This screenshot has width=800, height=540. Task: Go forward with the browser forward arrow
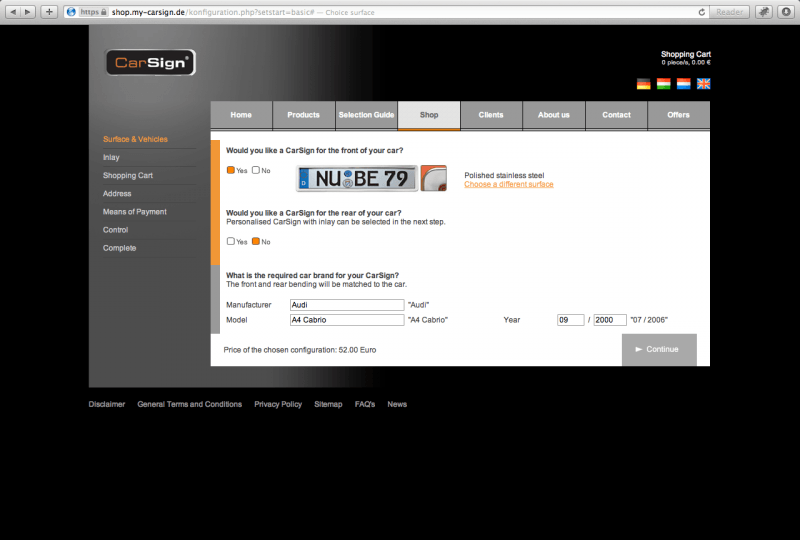(28, 12)
